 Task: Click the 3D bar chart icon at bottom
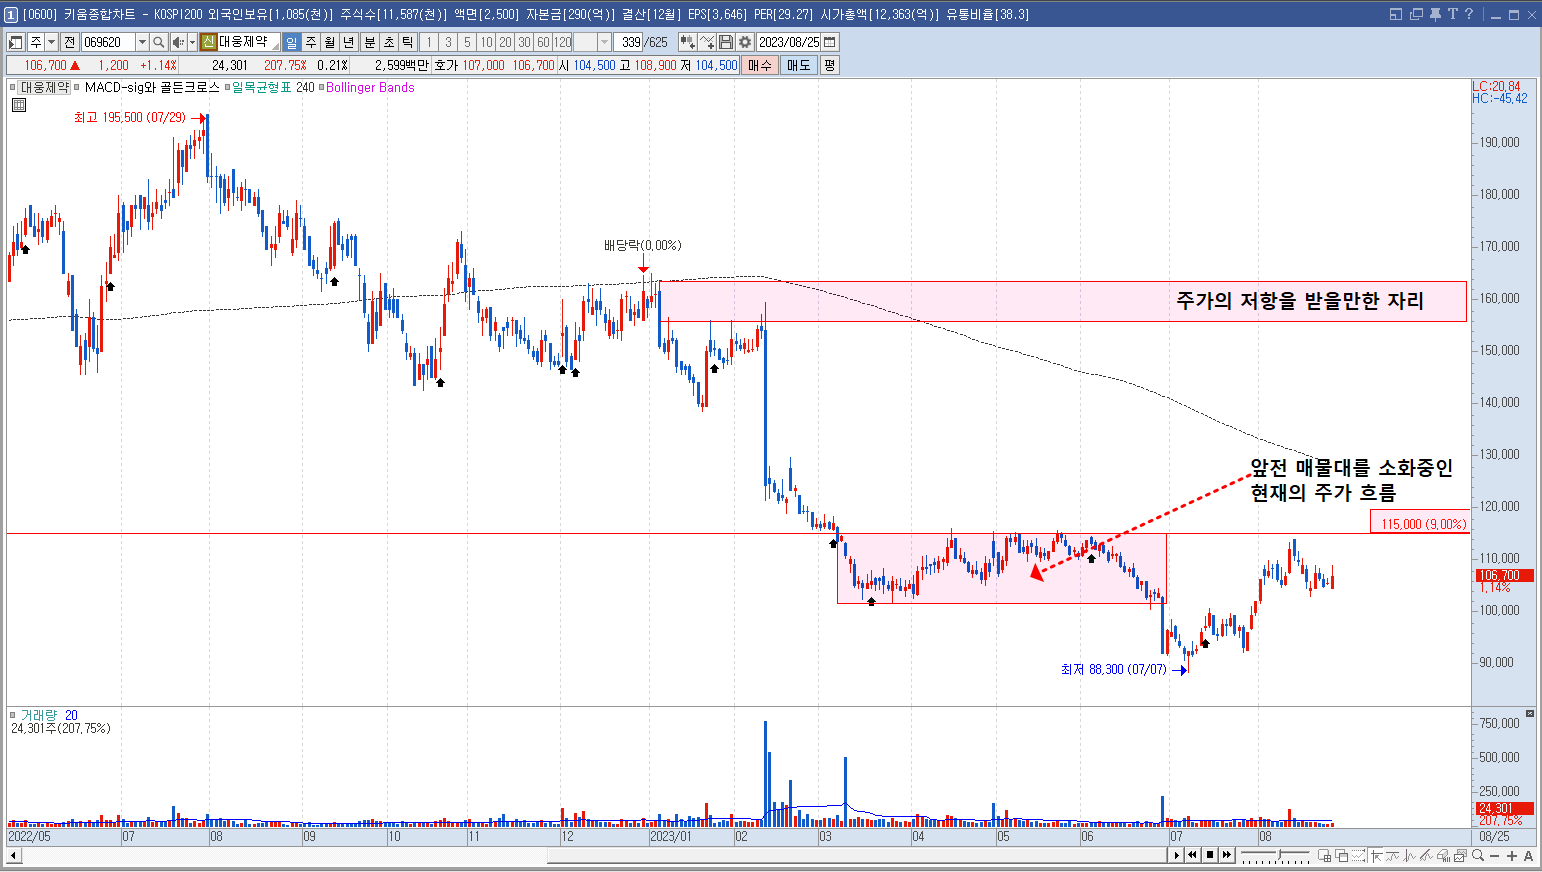1443,855
